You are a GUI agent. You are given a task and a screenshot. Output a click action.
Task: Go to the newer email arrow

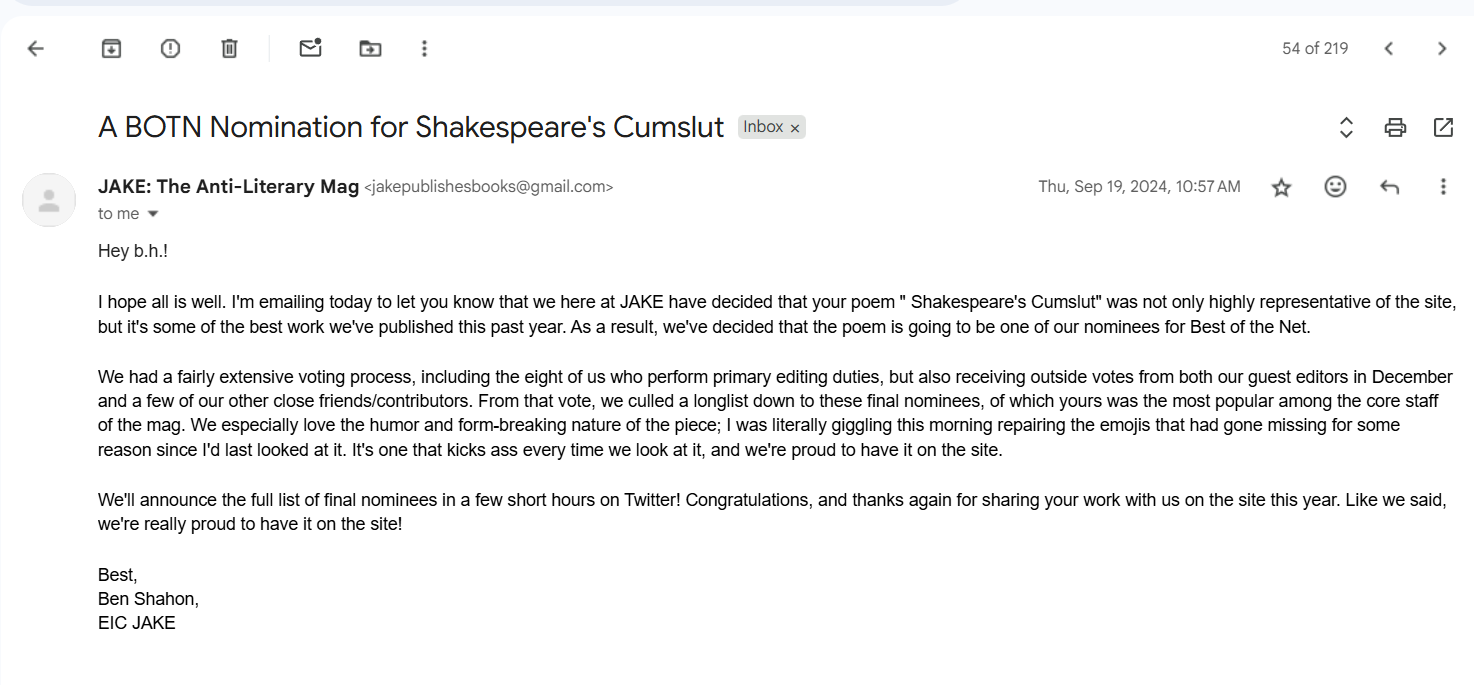1388,48
